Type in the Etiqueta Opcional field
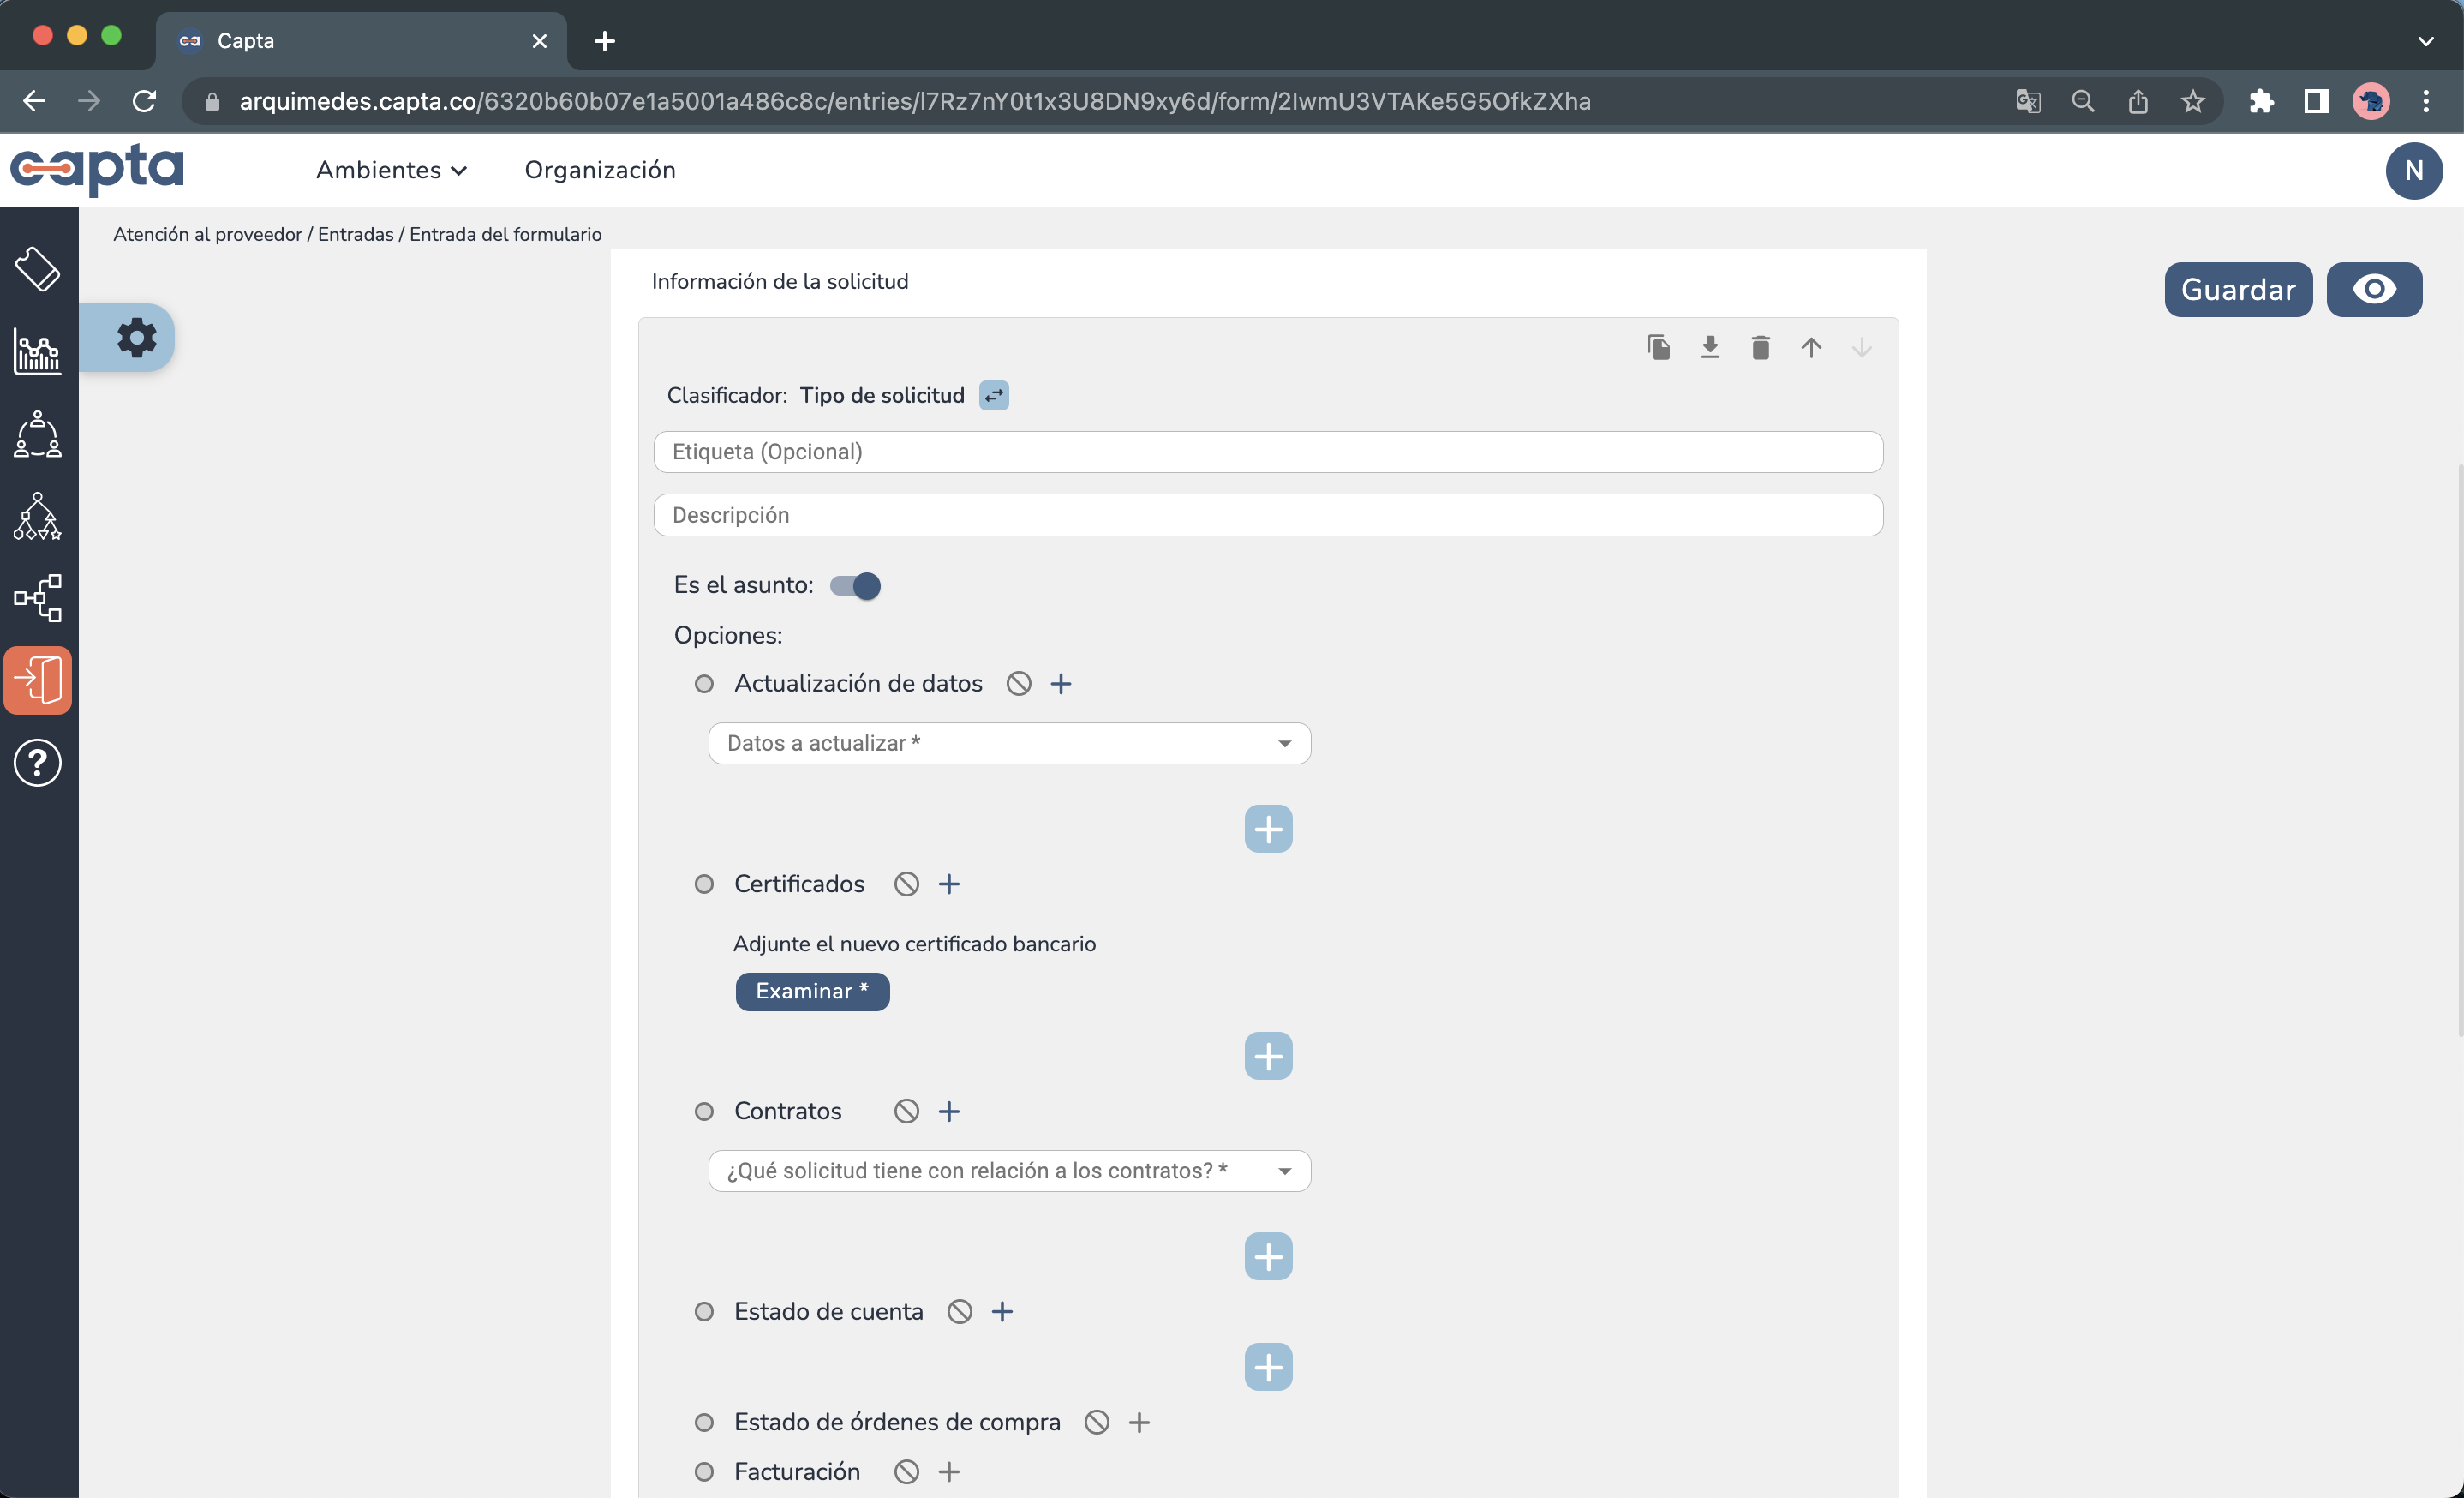2464x1498 pixels. (x=1268, y=452)
